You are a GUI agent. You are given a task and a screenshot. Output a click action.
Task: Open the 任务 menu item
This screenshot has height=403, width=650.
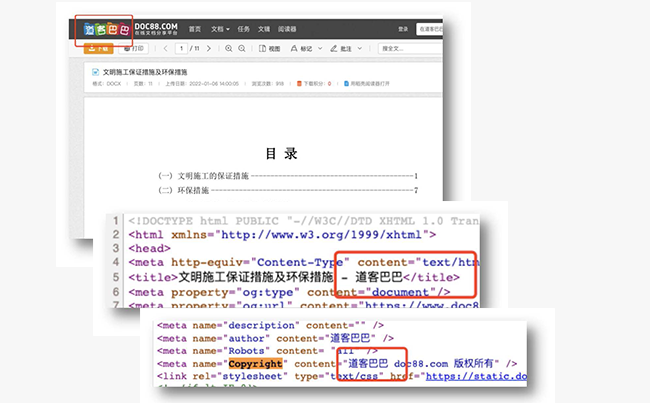[x=243, y=29]
